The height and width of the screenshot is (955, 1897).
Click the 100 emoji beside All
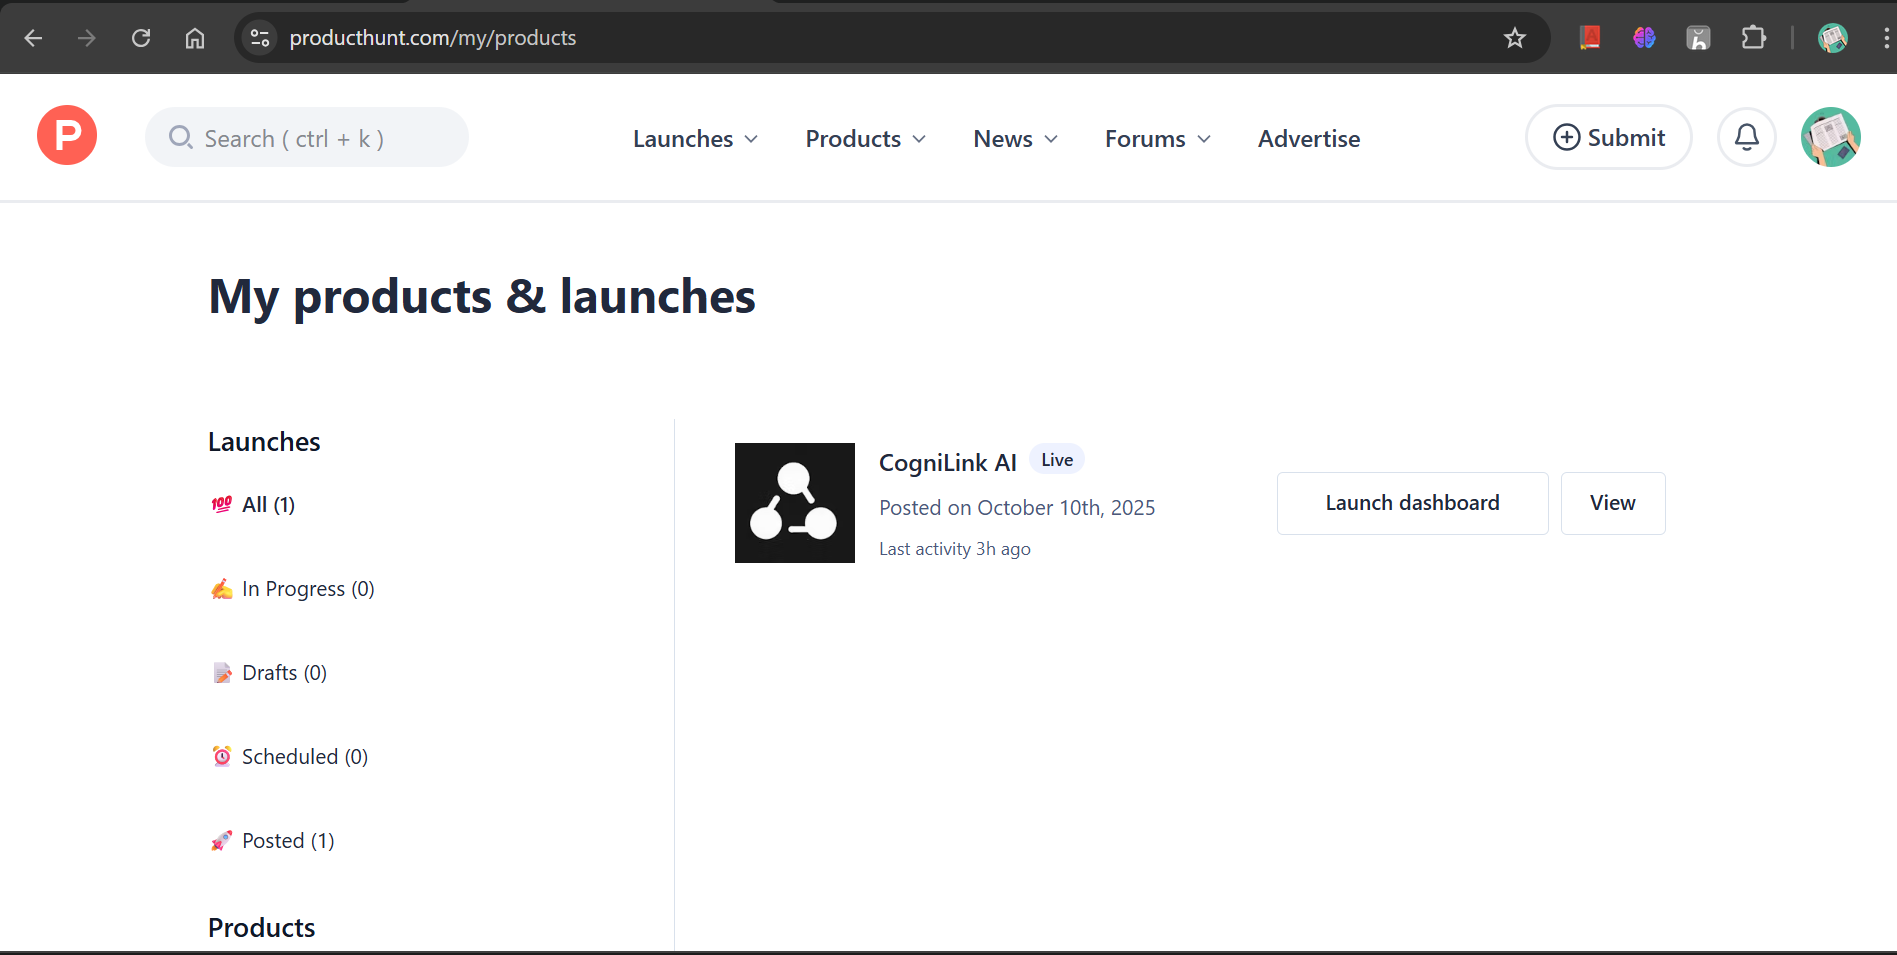pos(222,504)
